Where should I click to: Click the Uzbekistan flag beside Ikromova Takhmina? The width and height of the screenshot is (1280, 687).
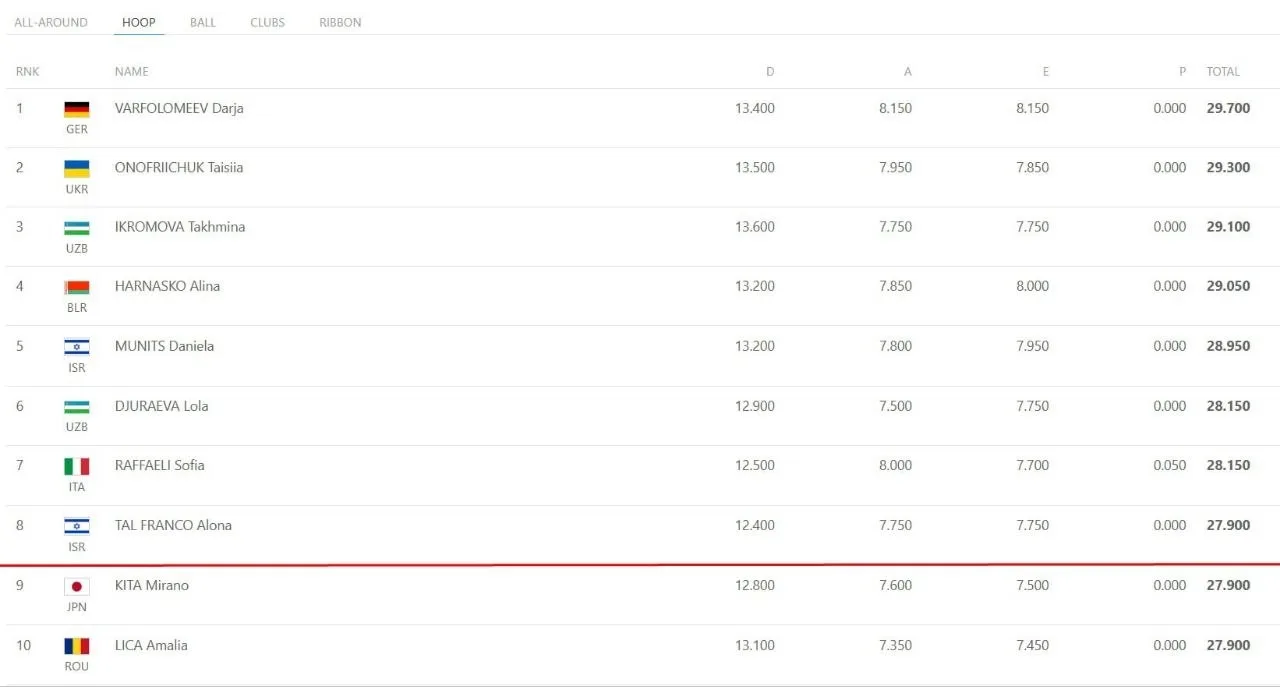[x=77, y=228]
